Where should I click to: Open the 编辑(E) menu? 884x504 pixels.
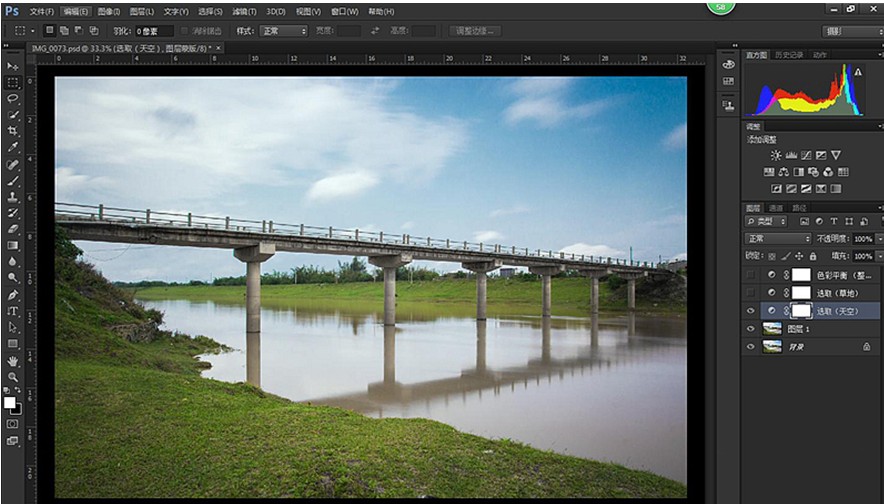coord(76,11)
